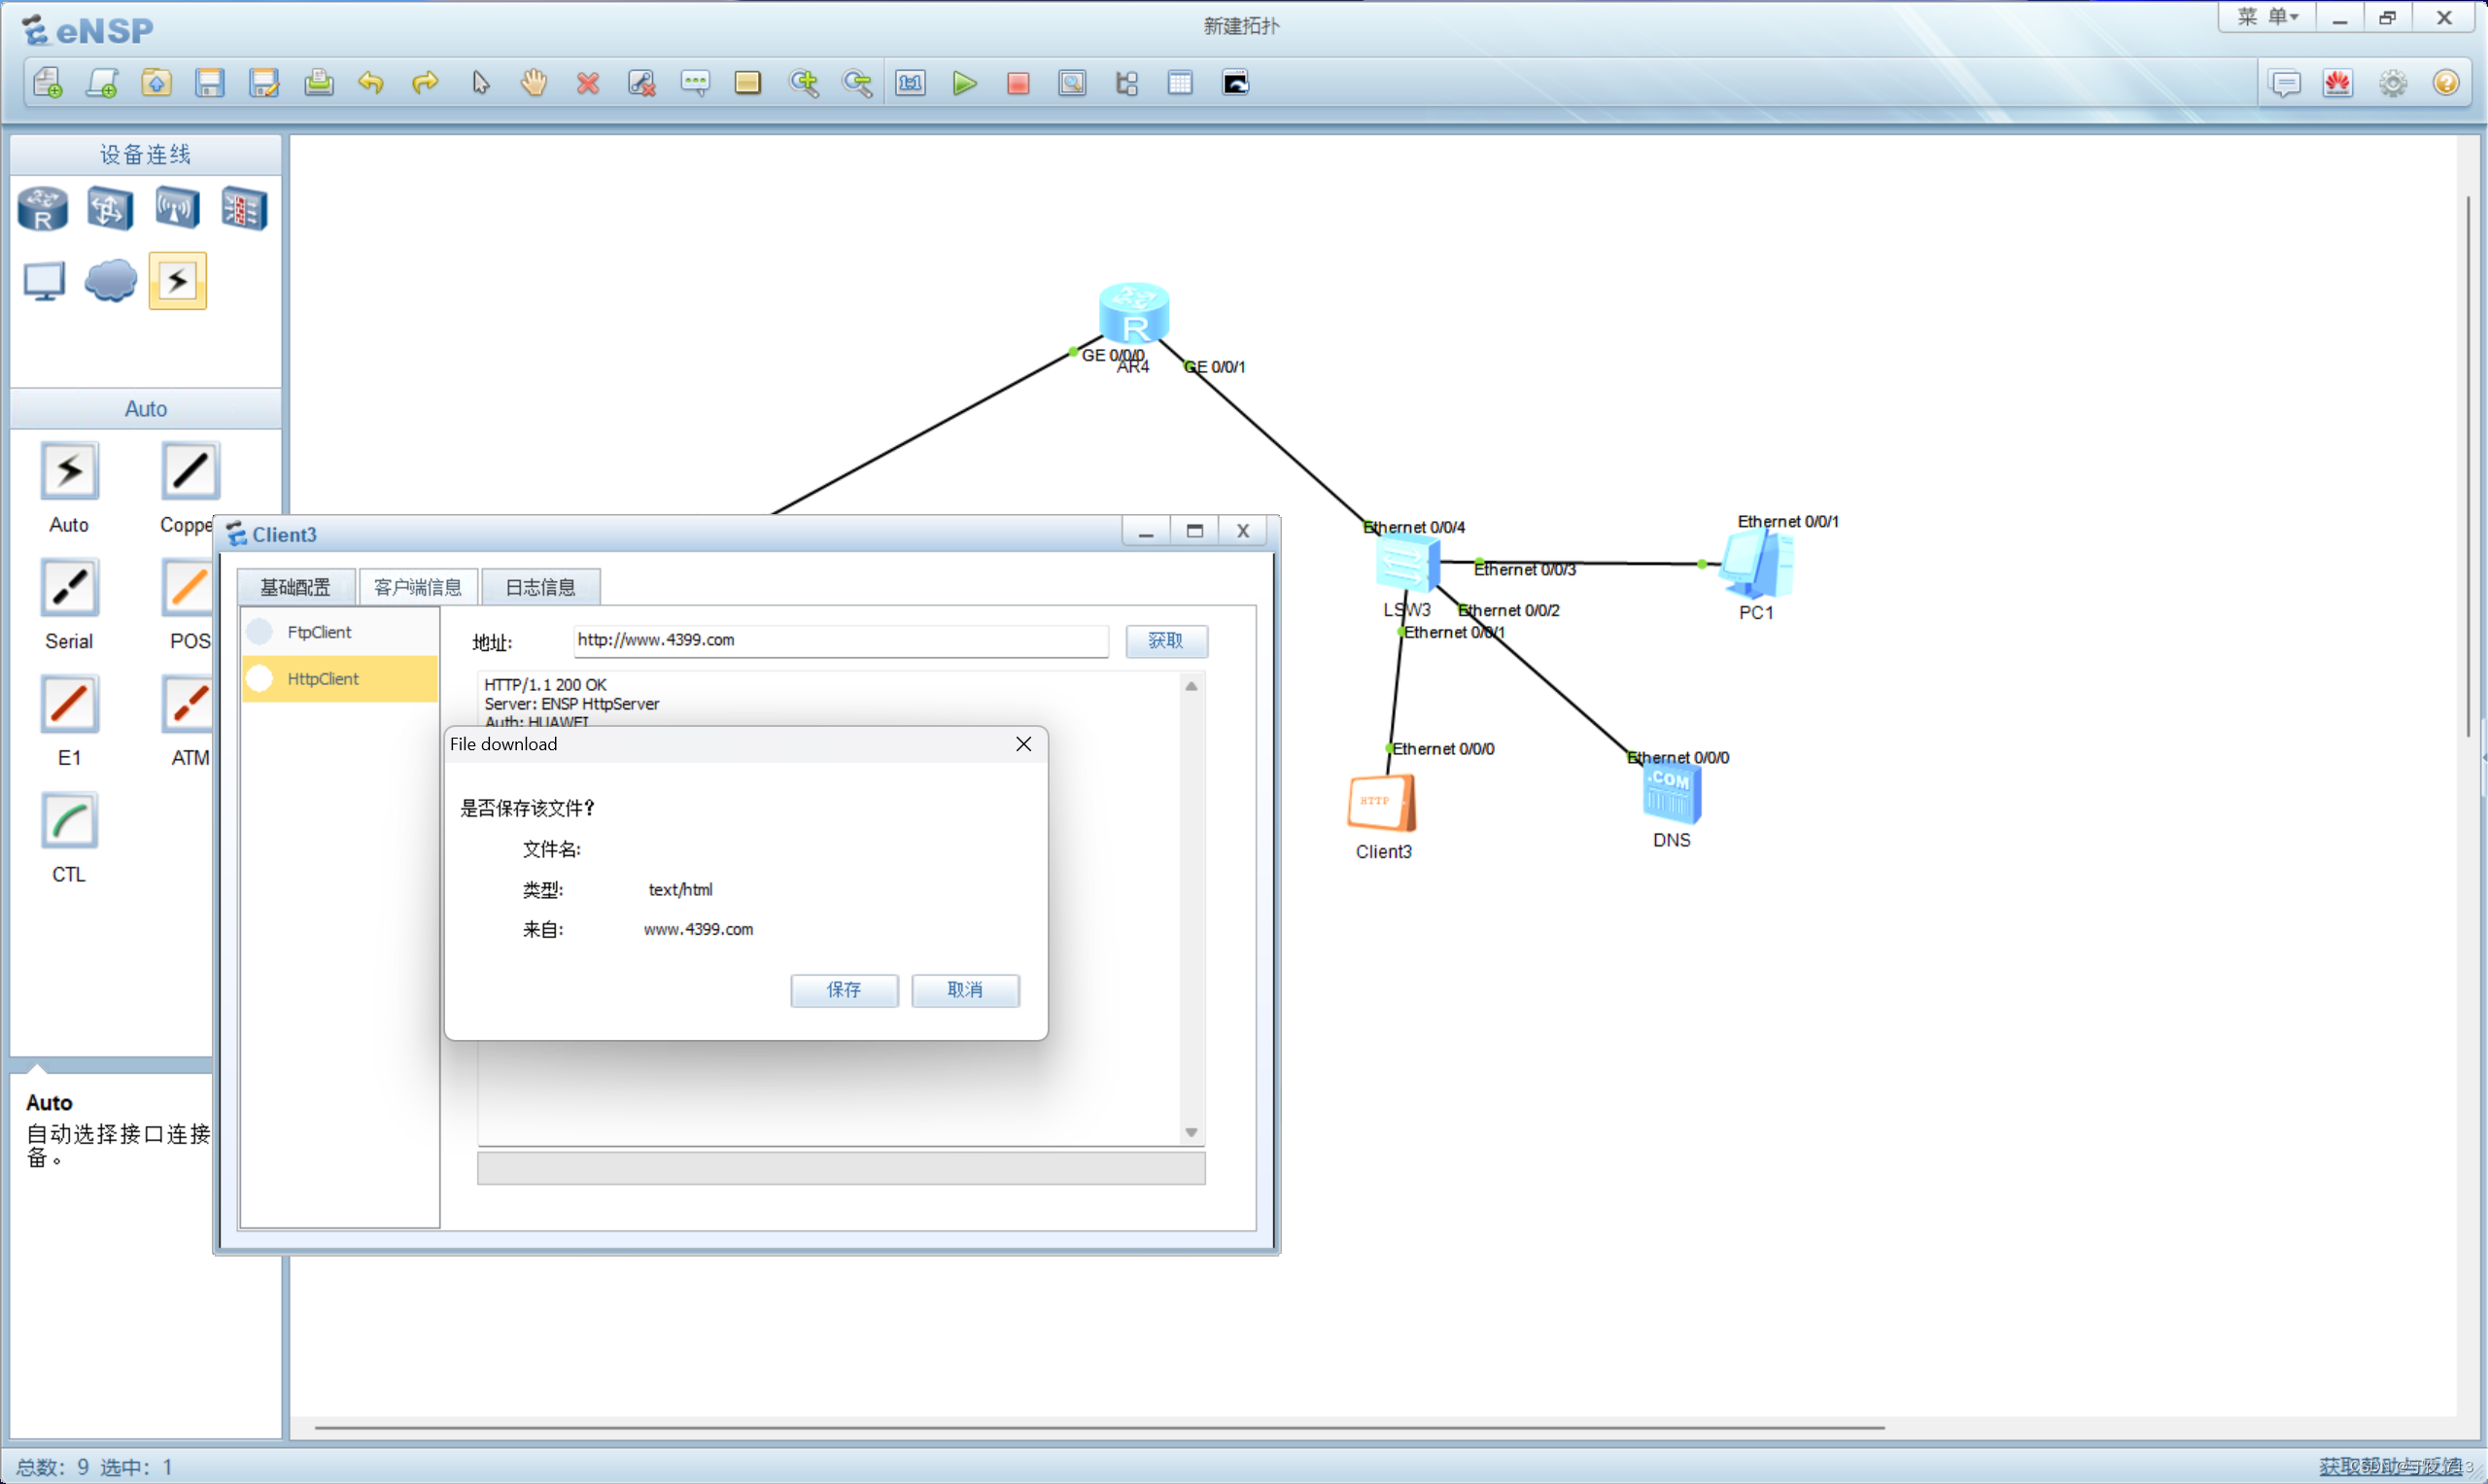
Task: Close the File download dialog
Action: click(1023, 744)
